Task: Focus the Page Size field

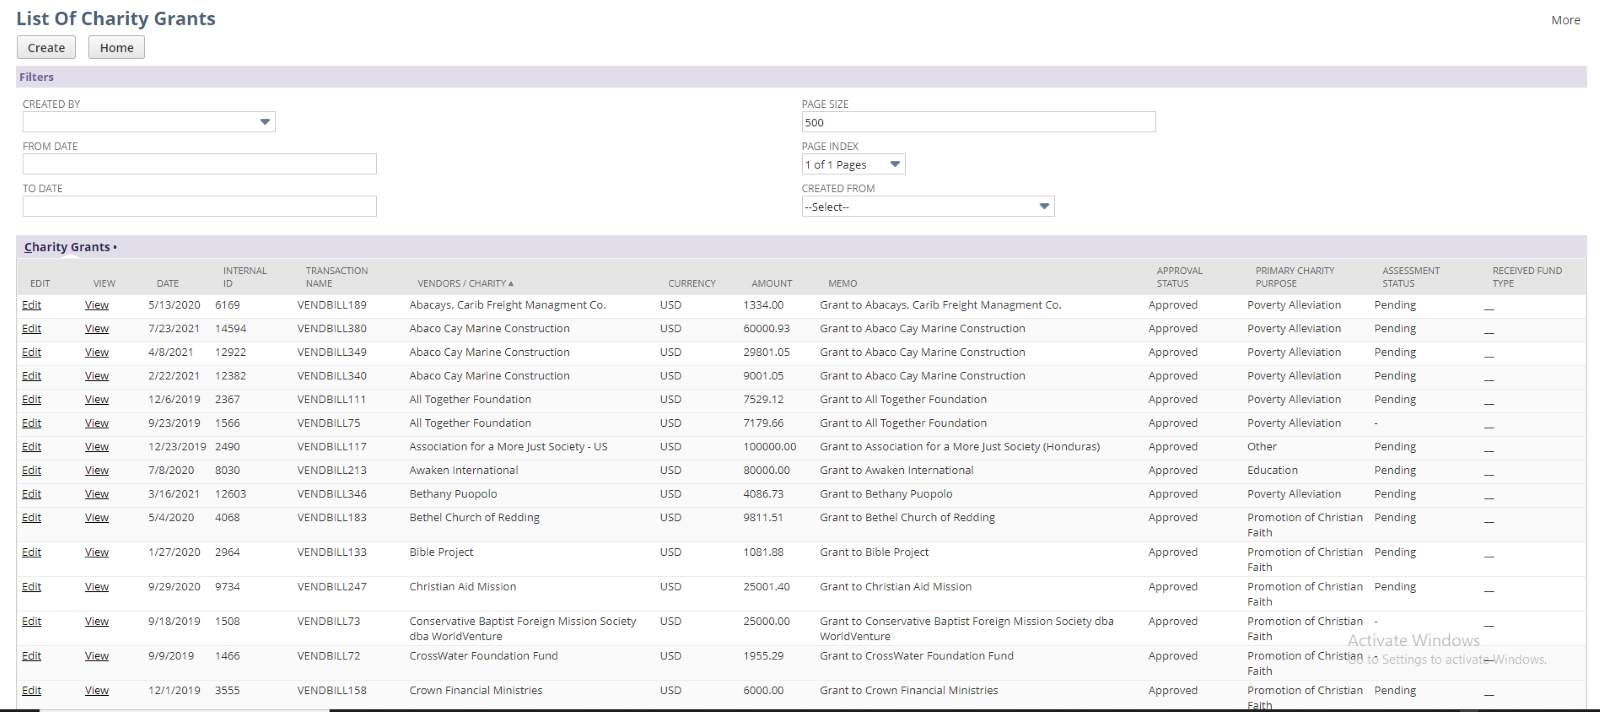Action: click(x=977, y=122)
